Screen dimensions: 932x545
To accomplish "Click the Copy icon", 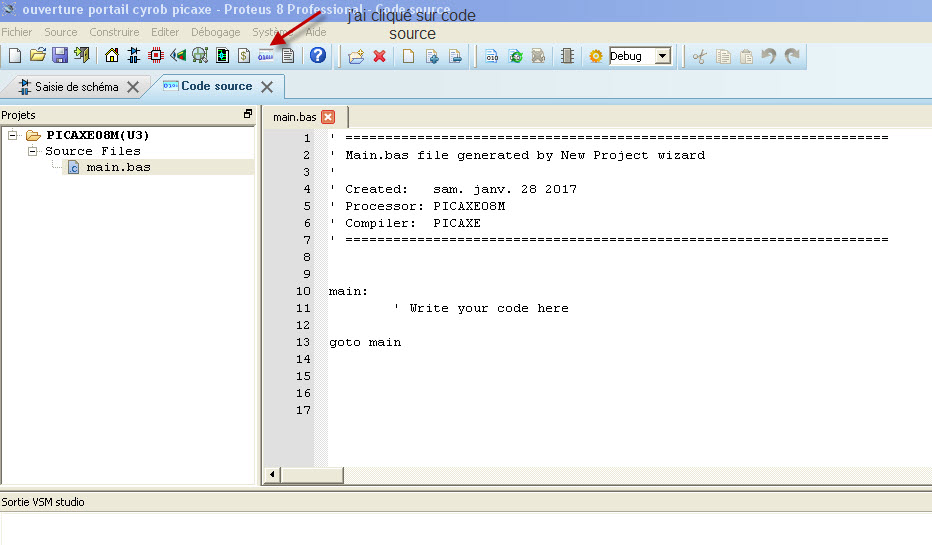I will (723, 56).
